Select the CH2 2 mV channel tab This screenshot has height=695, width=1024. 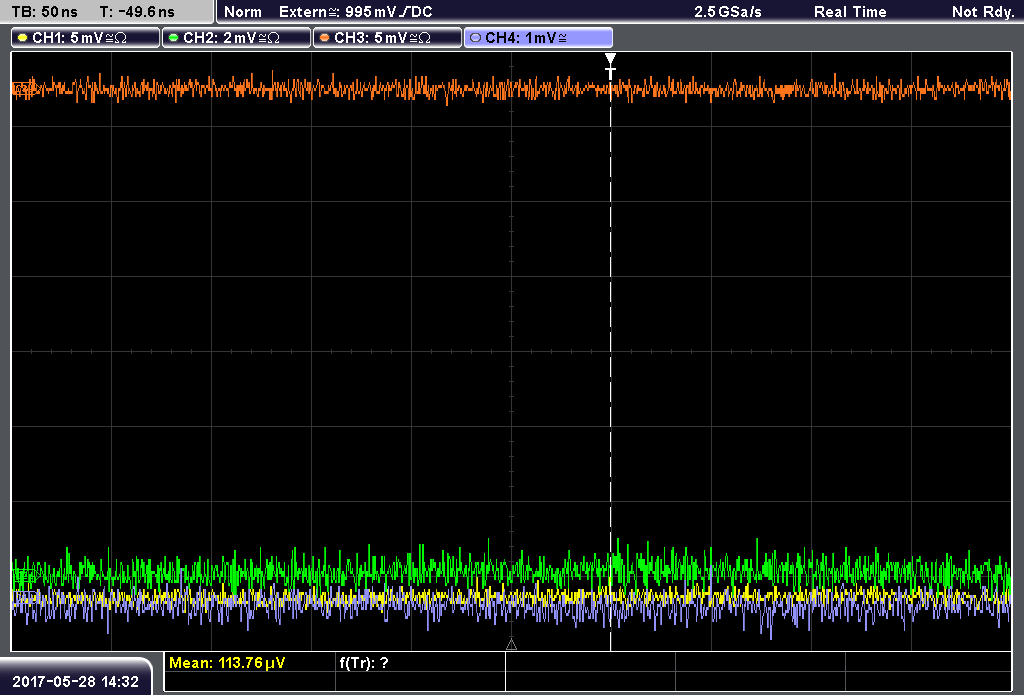(236, 38)
